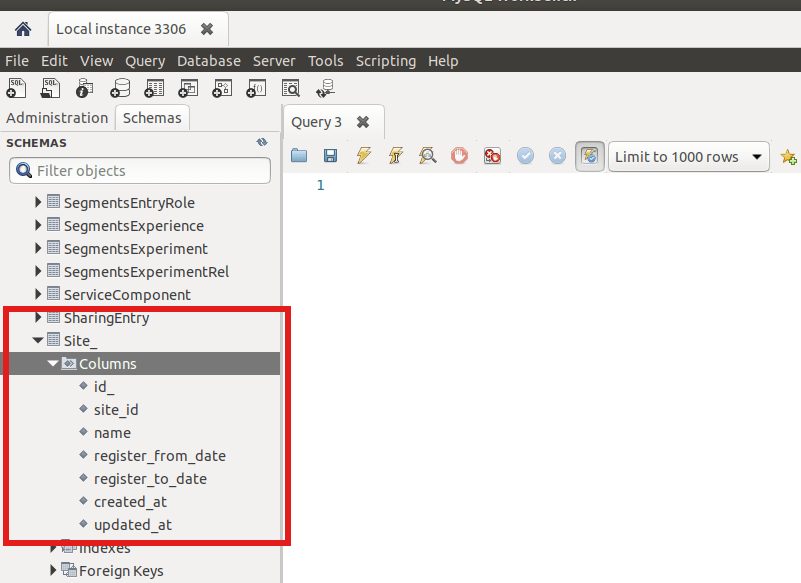Open the Database menu
This screenshot has width=801, height=583.
pos(208,61)
